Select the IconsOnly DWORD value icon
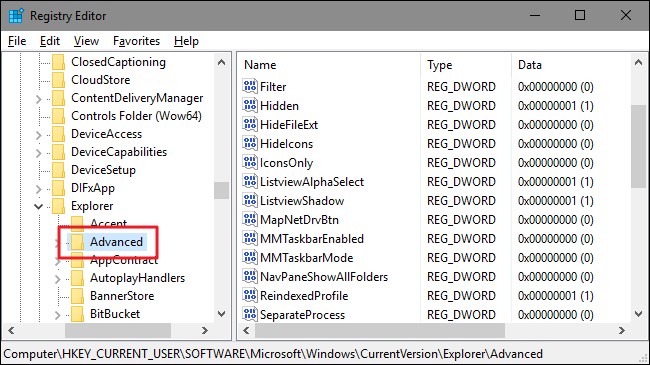This screenshot has height=365, width=650. pos(250,163)
